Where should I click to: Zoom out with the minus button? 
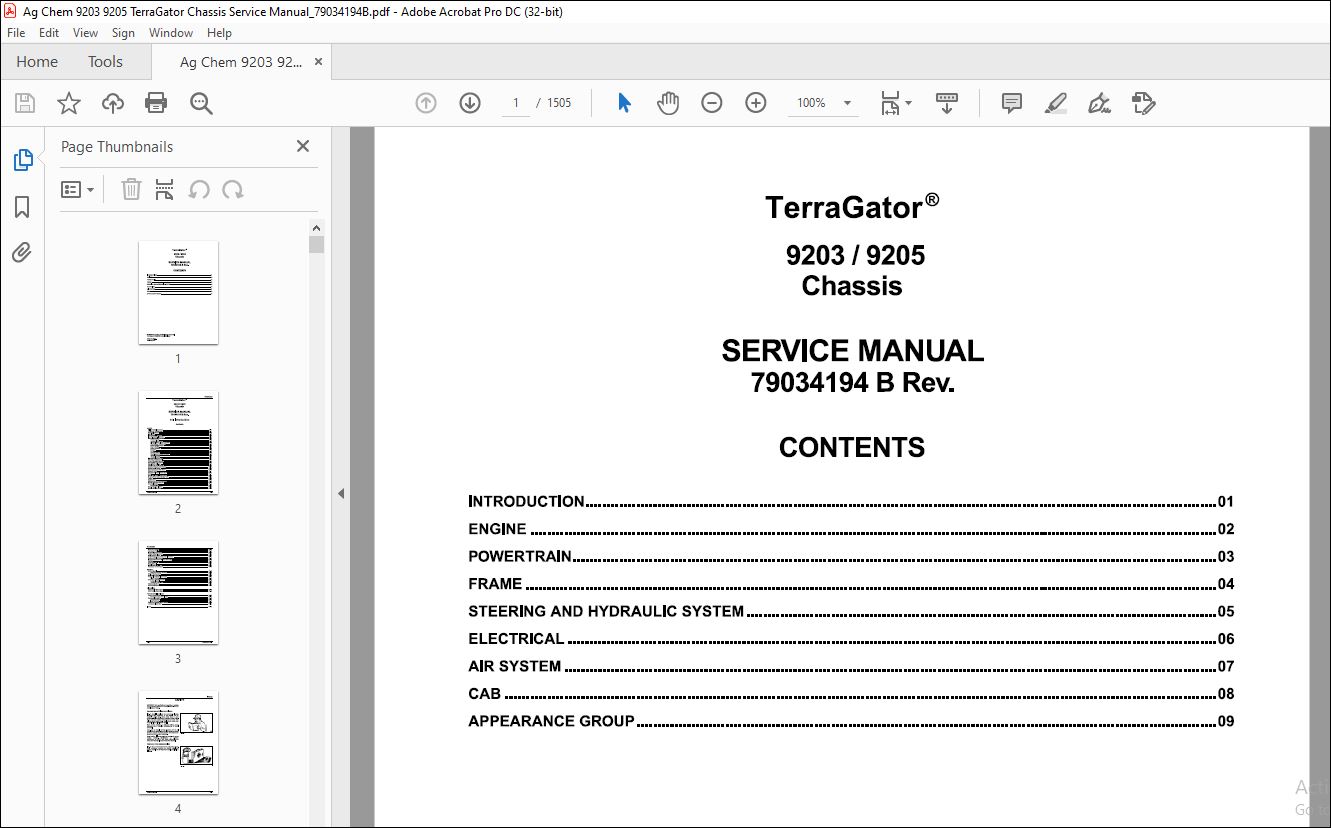[x=712, y=103]
